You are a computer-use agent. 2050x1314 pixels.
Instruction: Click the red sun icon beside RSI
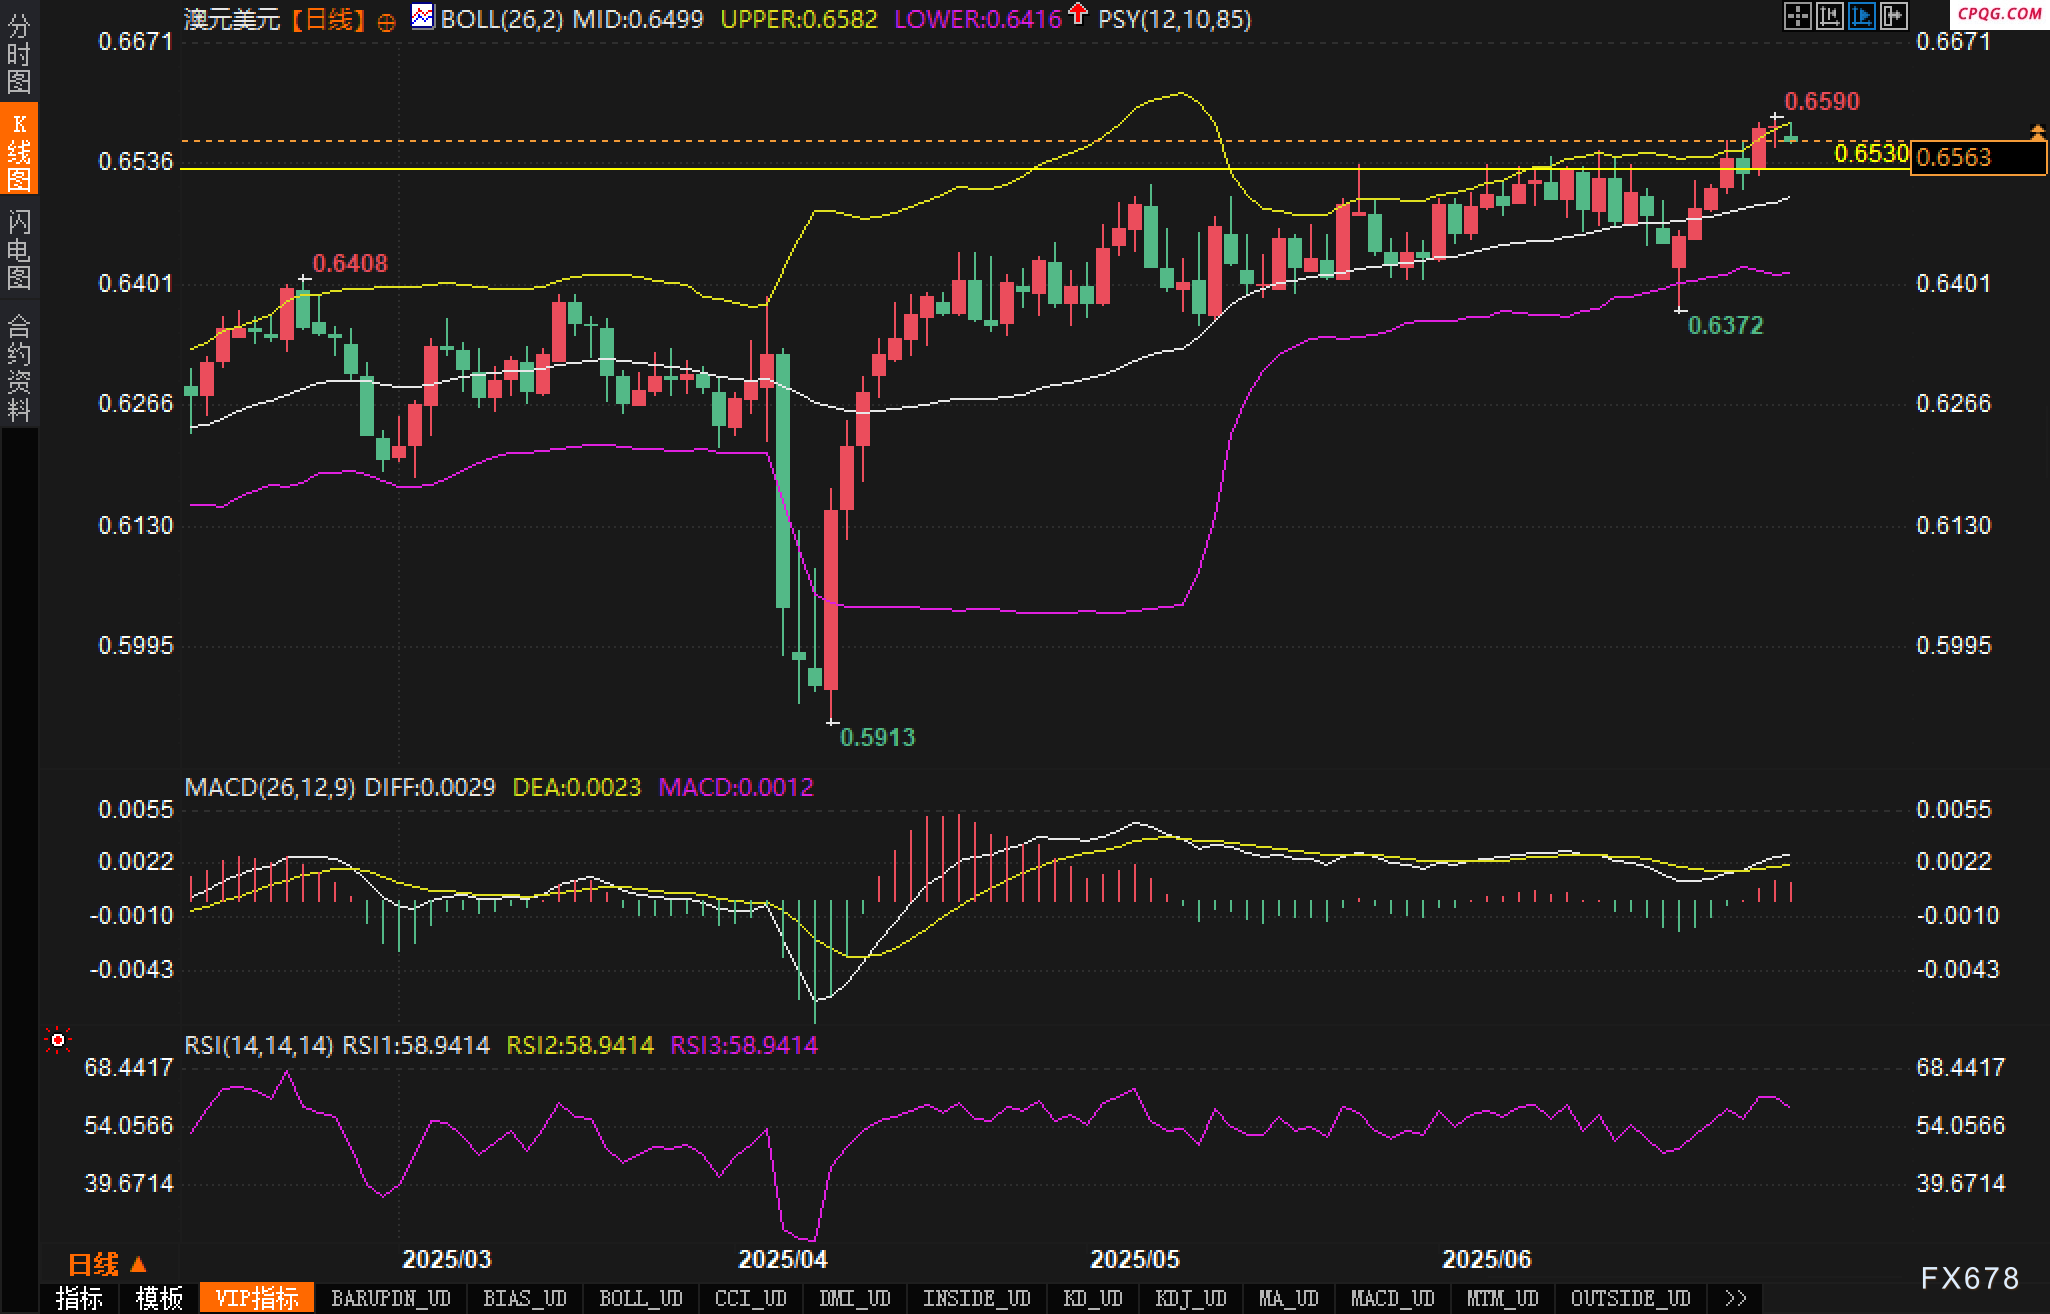point(58,1042)
